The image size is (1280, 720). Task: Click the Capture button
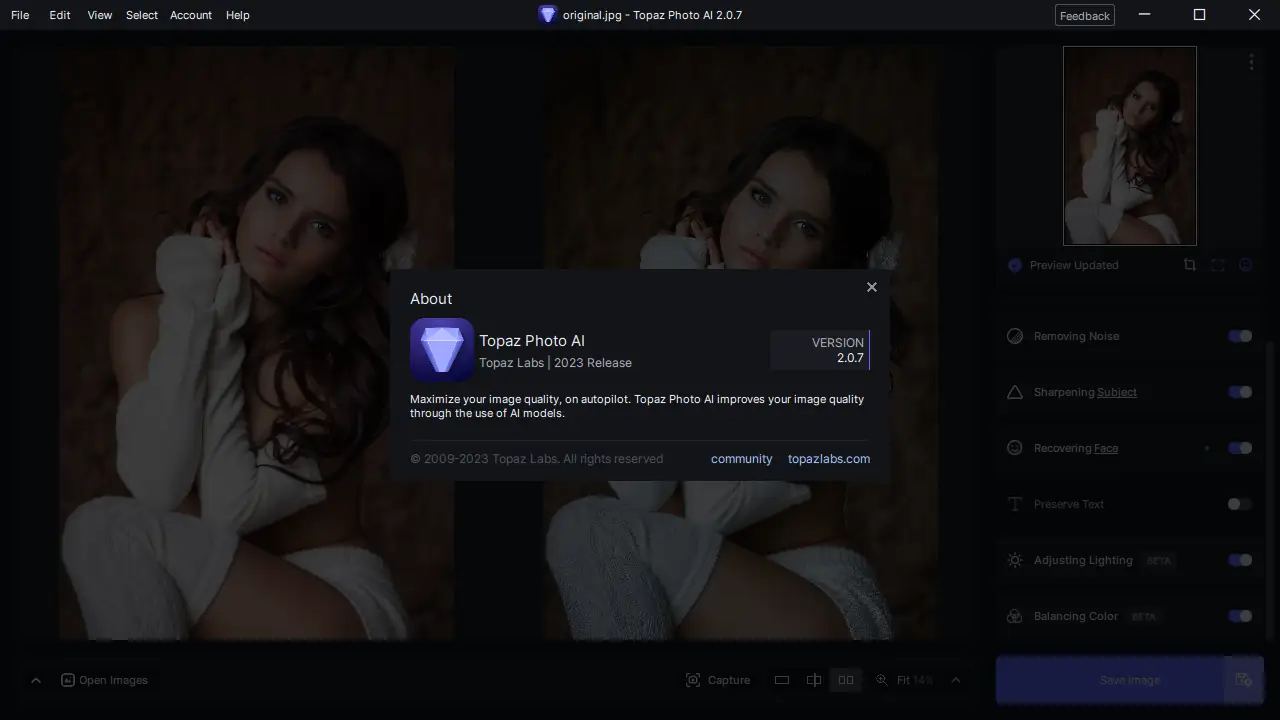[x=718, y=680]
